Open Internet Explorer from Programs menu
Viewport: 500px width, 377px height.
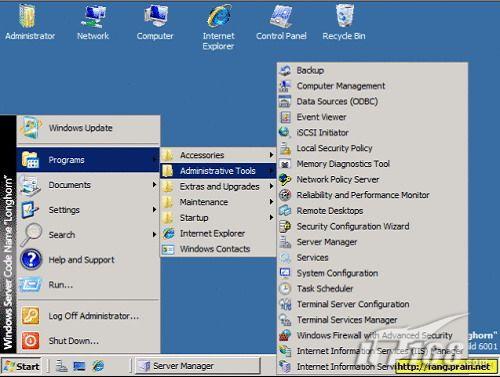click(x=218, y=233)
